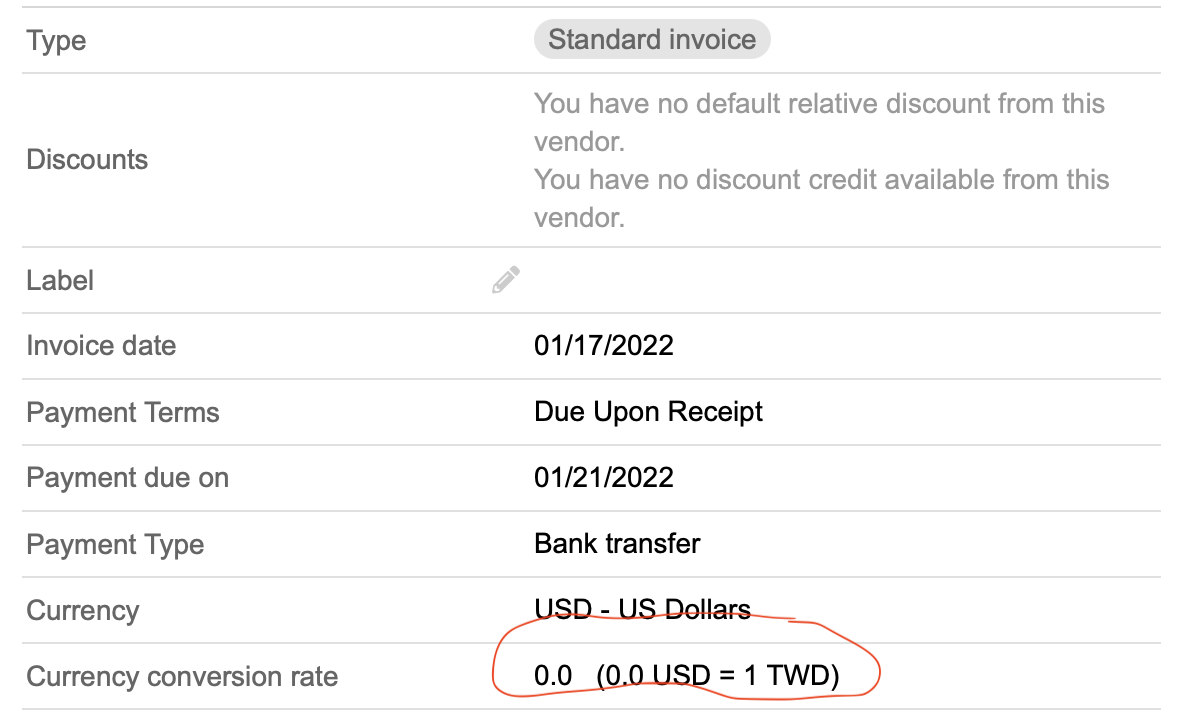
Task: Click the Standard invoice type badge
Action: [652, 39]
